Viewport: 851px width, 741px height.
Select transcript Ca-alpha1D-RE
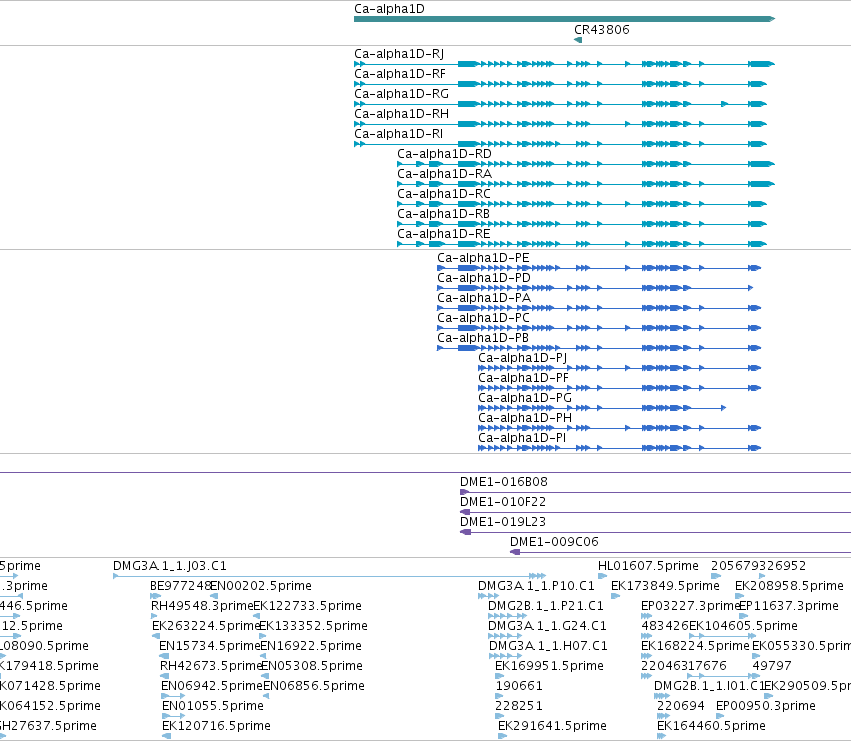(582, 244)
